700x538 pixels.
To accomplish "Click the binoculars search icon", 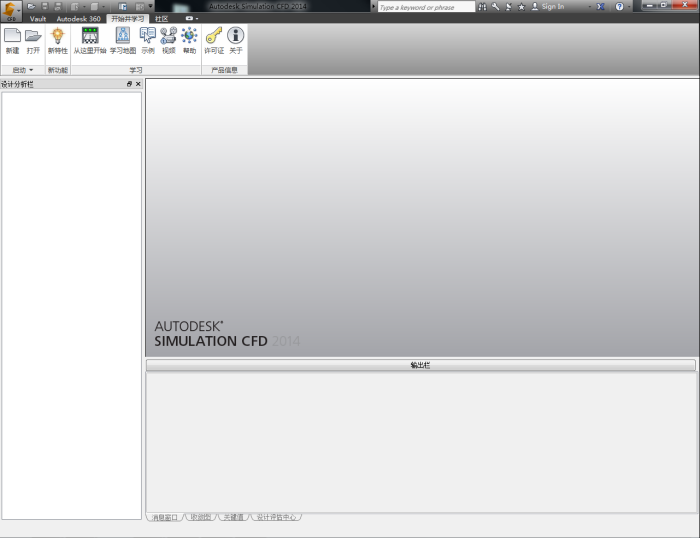I will pos(483,7).
